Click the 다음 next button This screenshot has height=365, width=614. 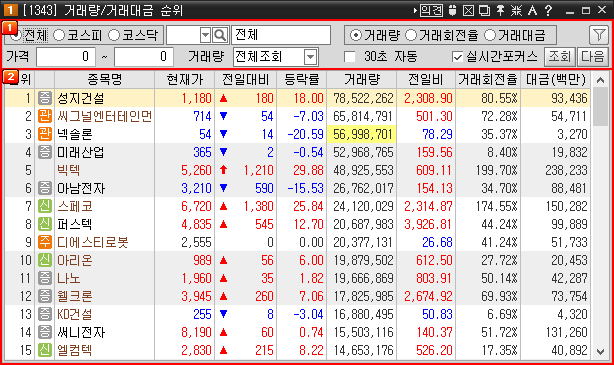click(x=592, y=57)
